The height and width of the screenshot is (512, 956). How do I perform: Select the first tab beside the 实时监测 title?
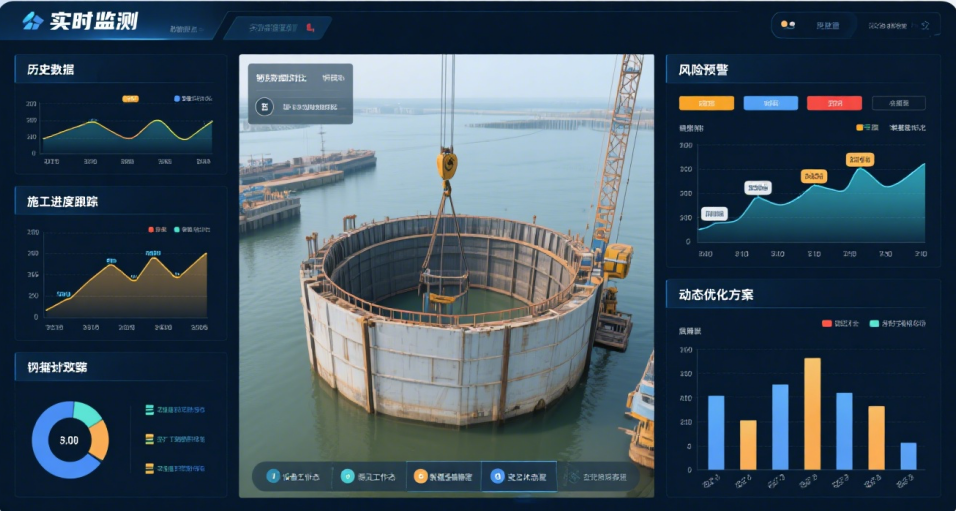click(183, 29)
